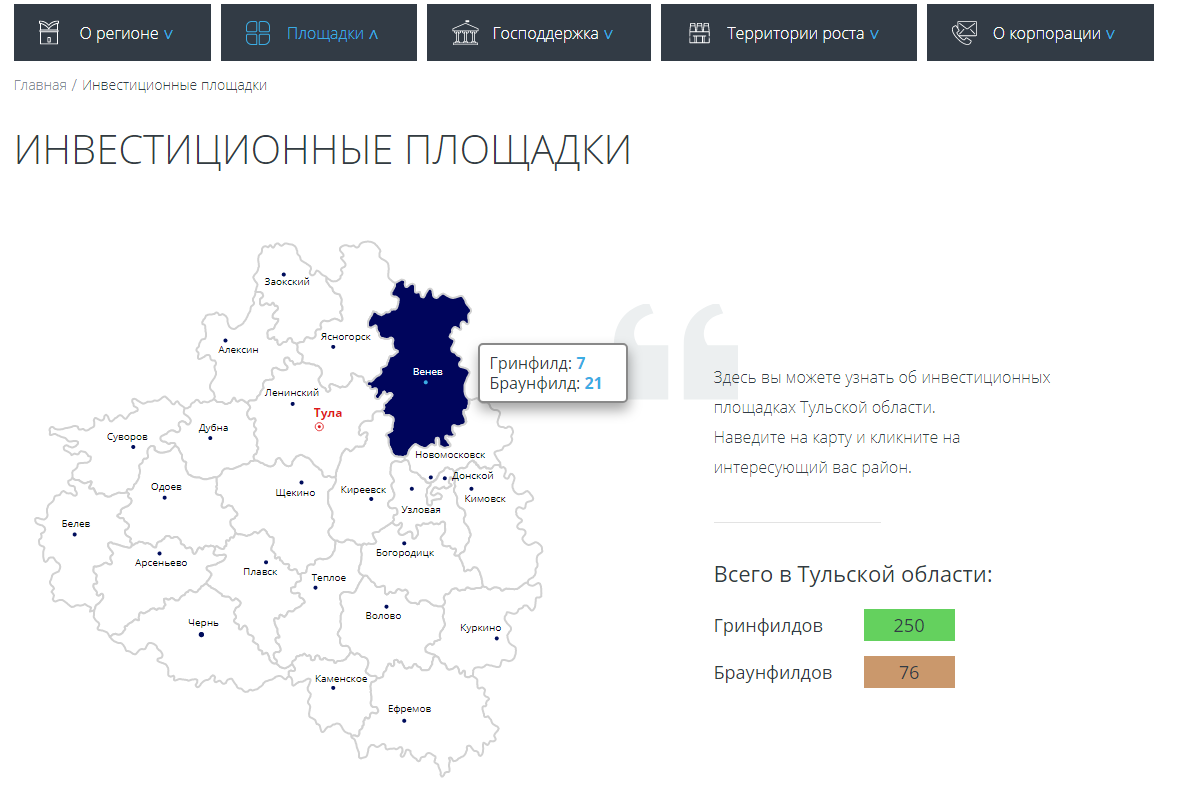The width and height of the screenshot is (1178, 805).
Task: Click the Тула city marker symbol
Action: coord(318,427)
